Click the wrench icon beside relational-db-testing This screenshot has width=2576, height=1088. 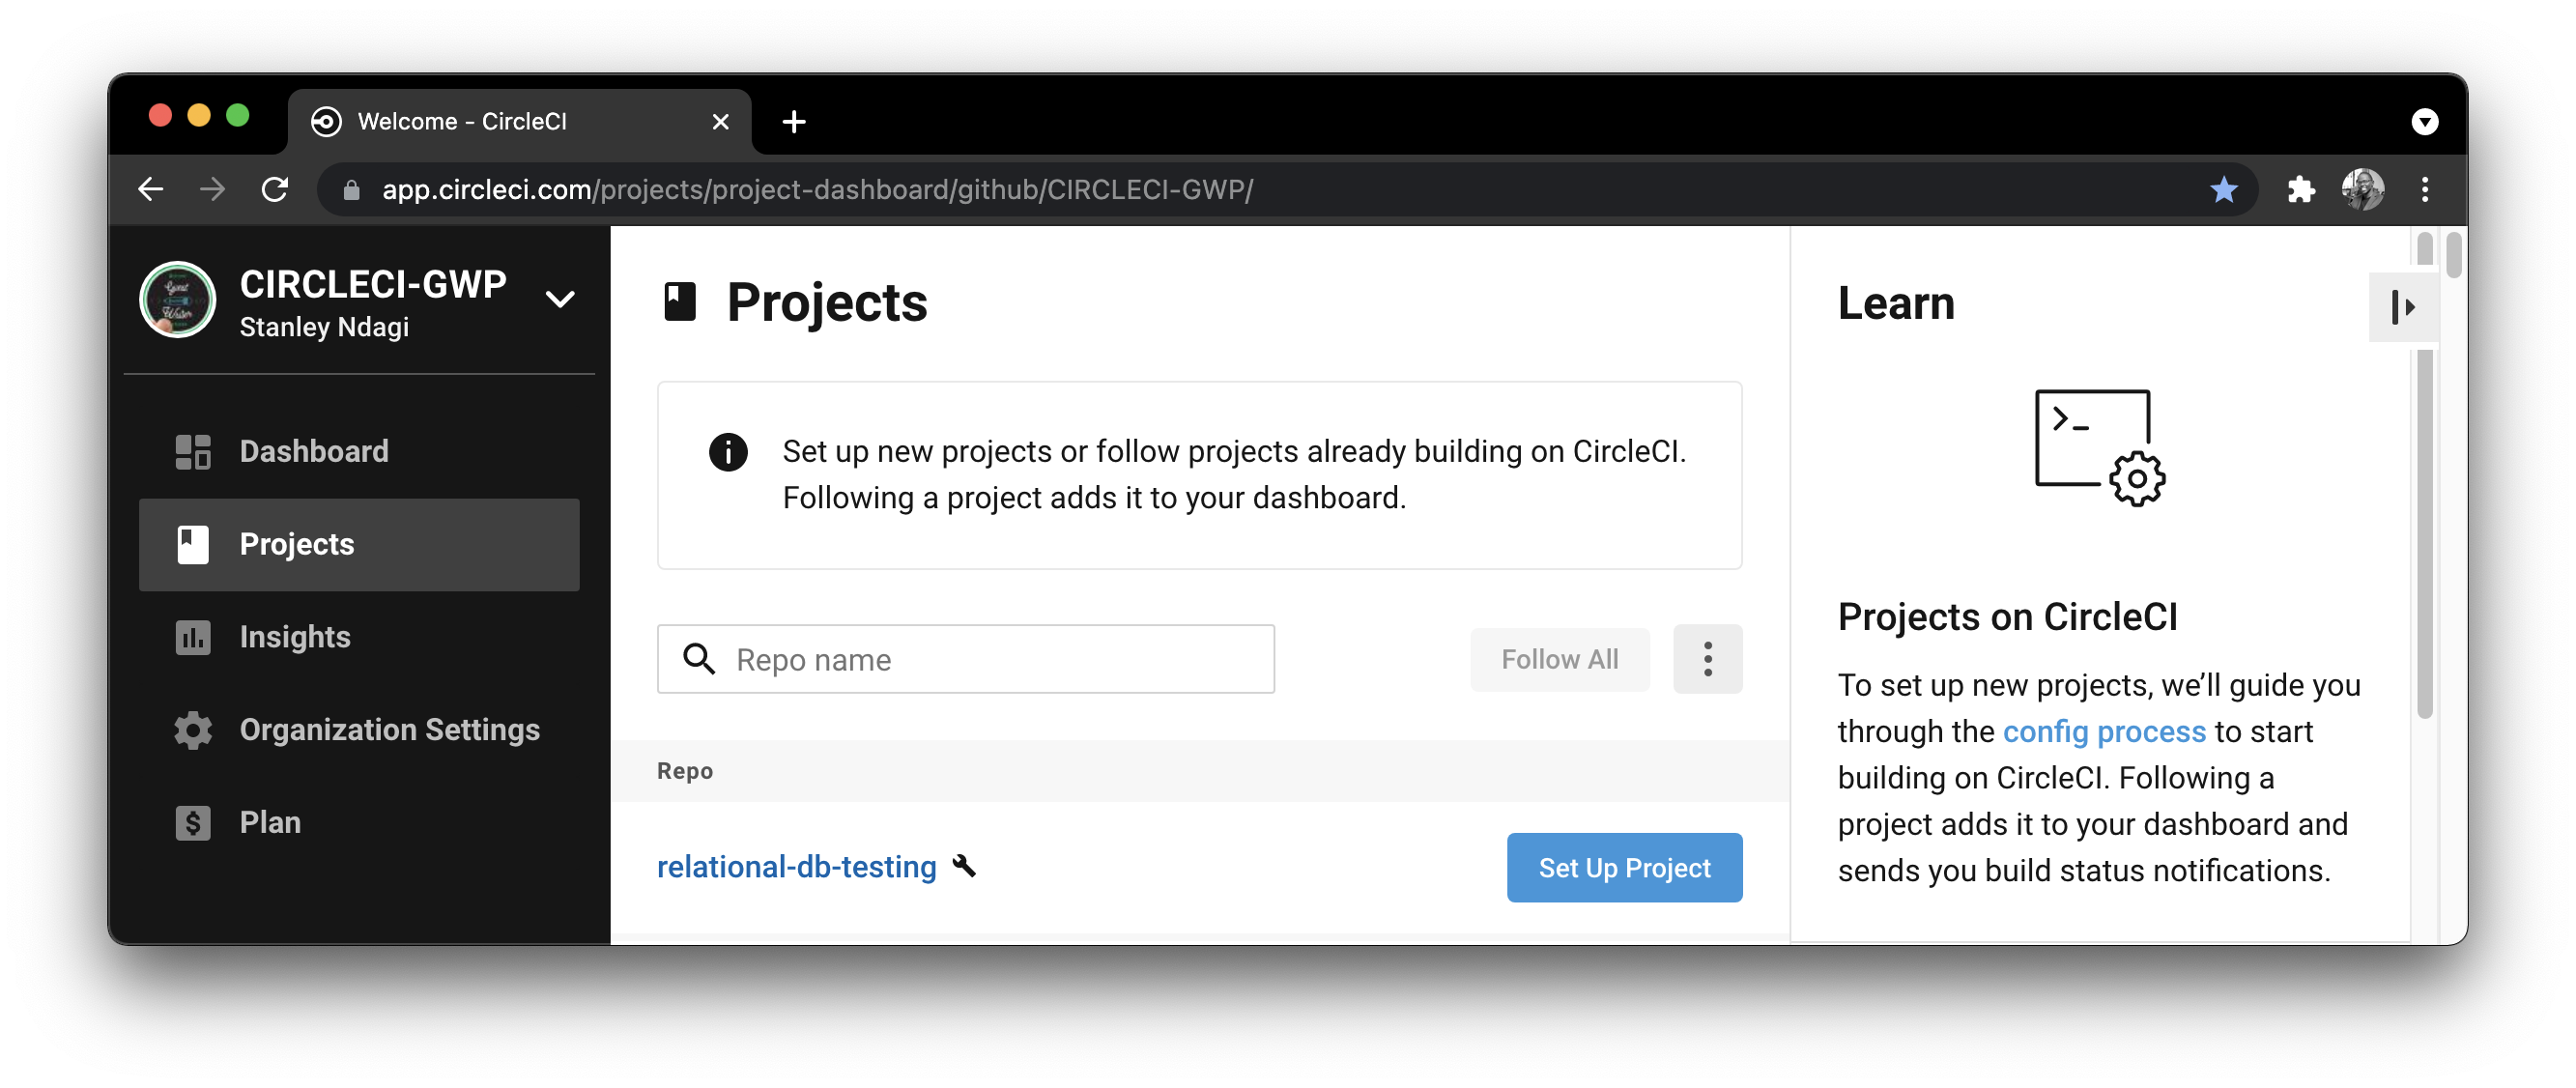963,867
